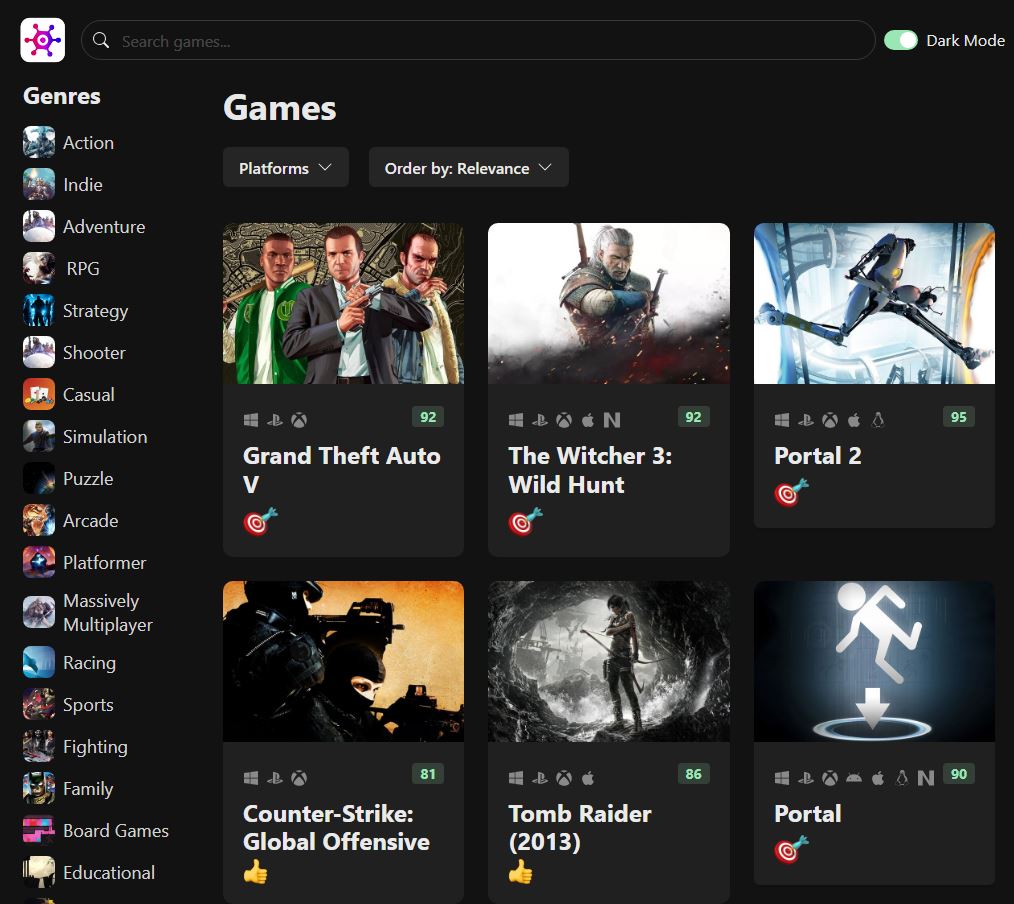Select the Racing genre icon
This screenshot has height=904, width=1014.
pos(39,662)
